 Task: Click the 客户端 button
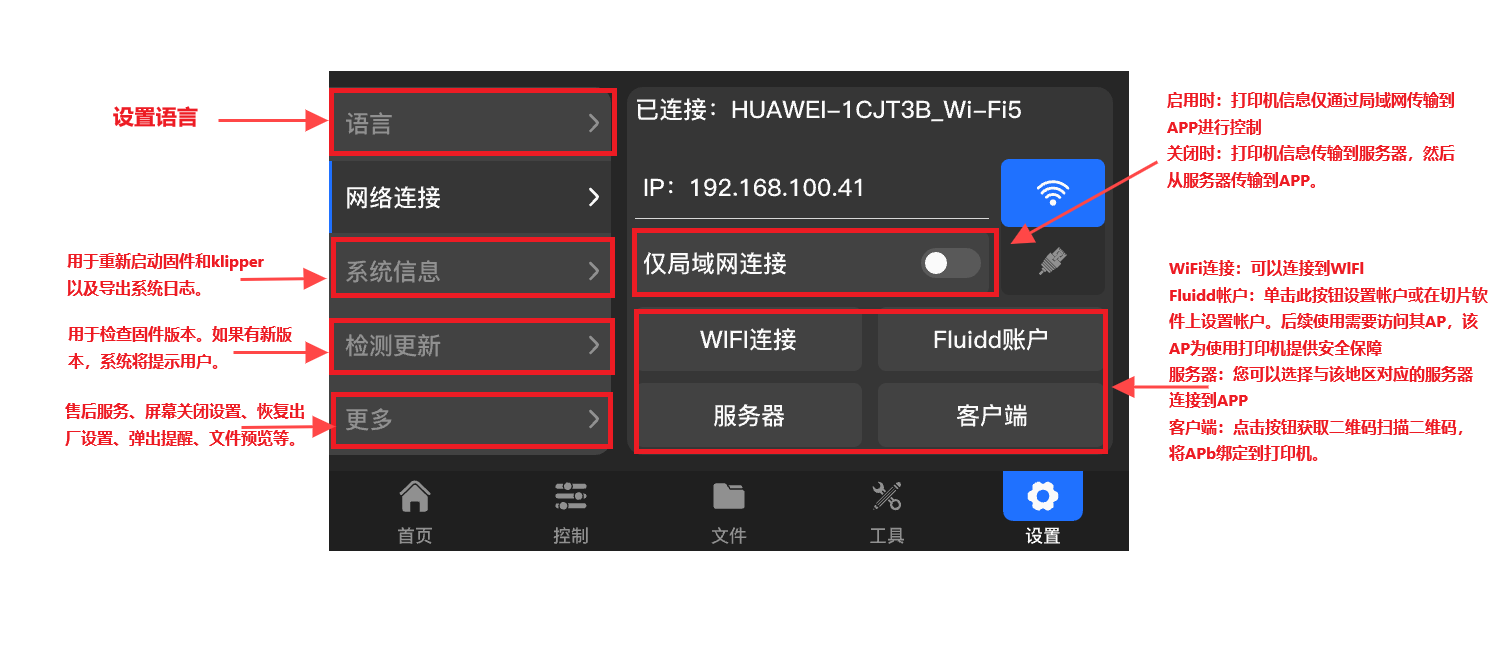pyautogui.click(x=990, y=415)
